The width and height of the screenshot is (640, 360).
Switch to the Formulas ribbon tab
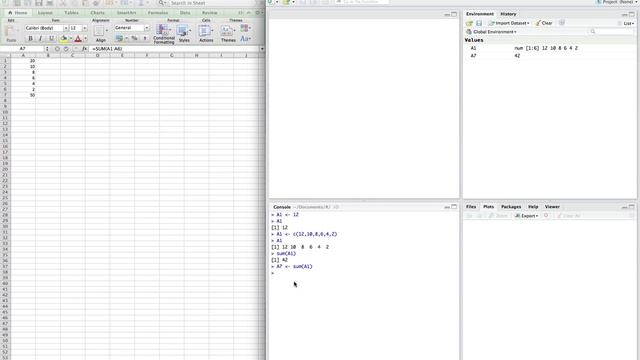158,13
